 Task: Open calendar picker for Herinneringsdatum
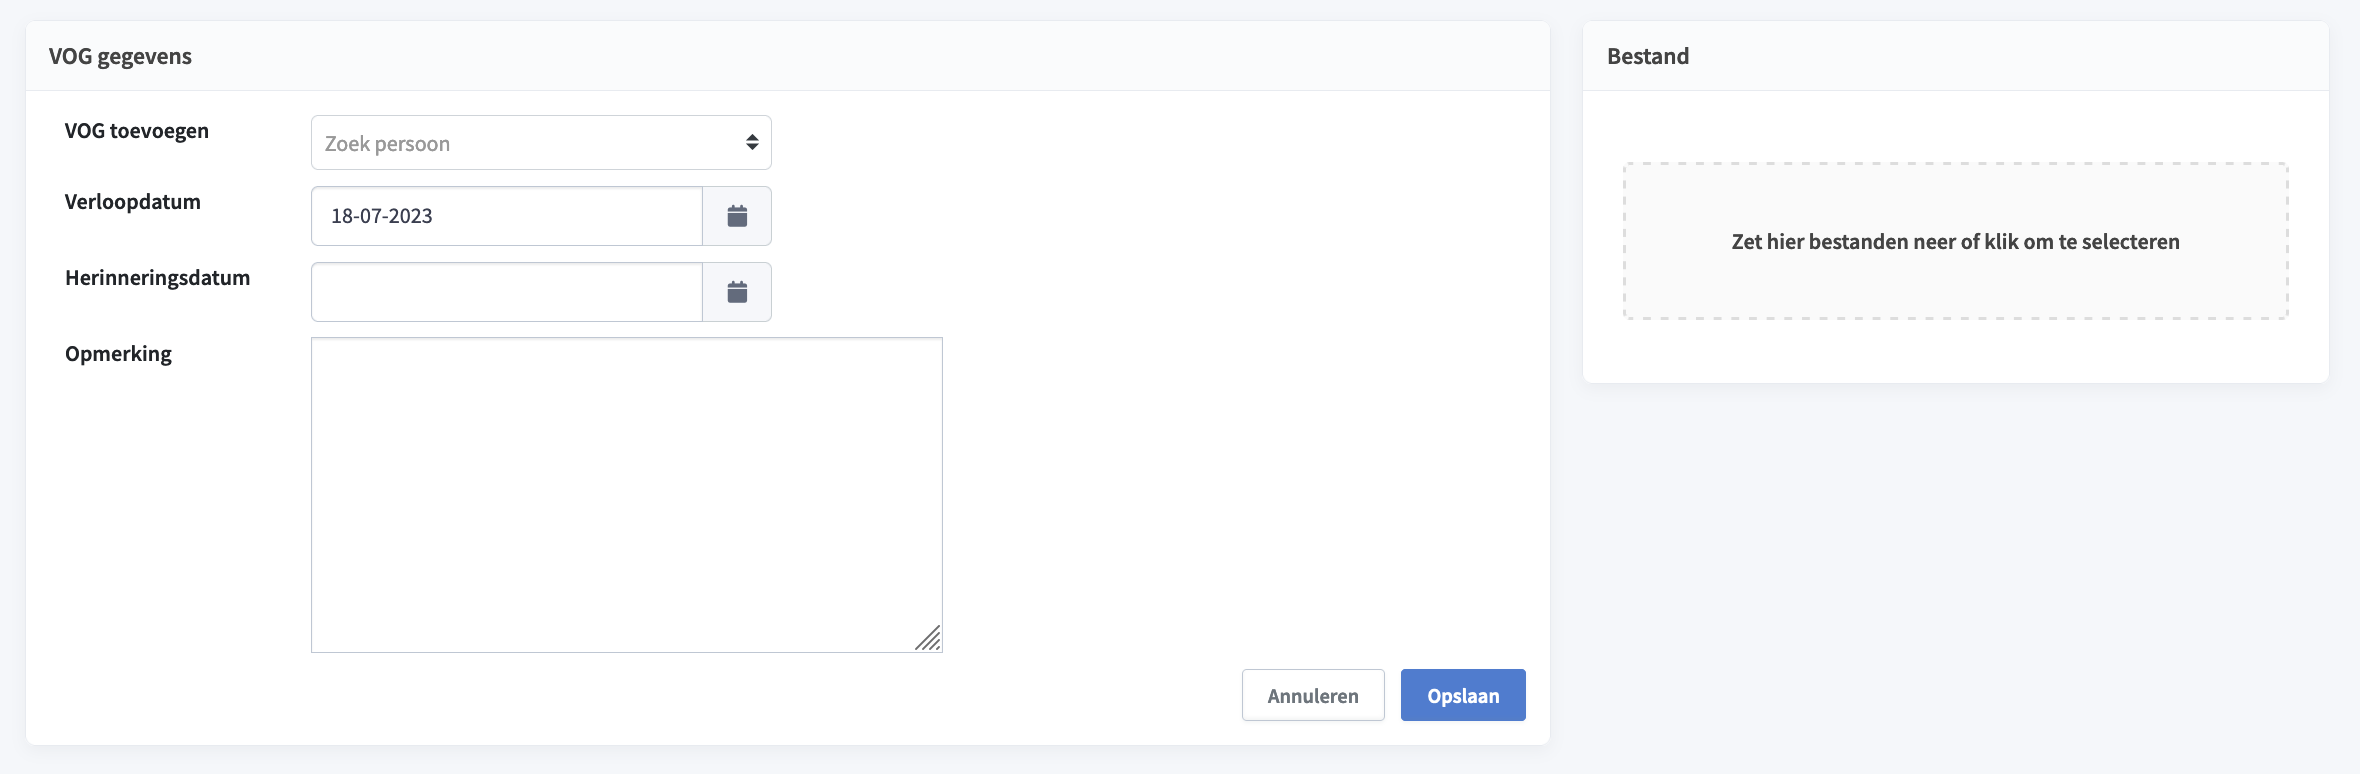point(737,292)
